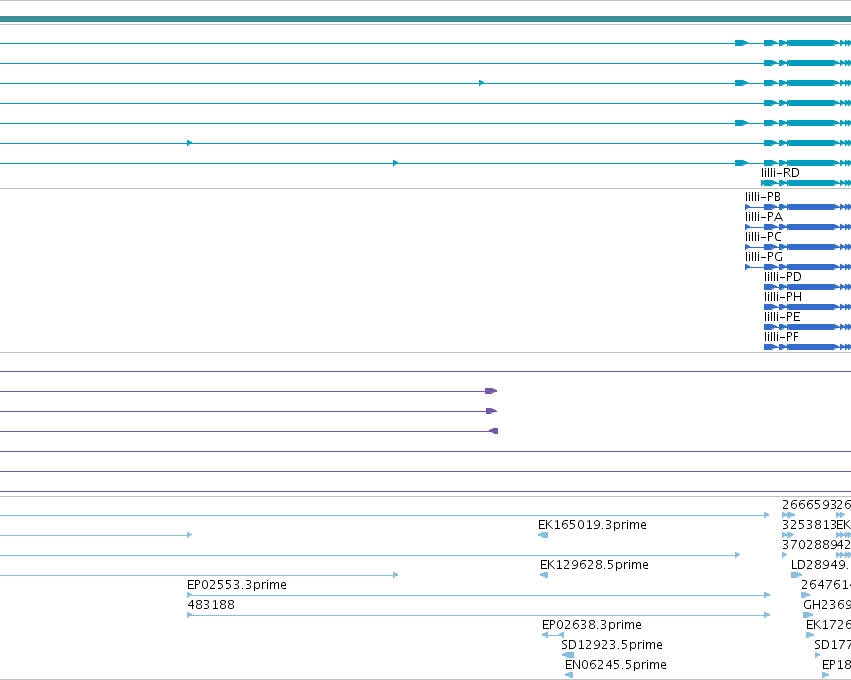Screen dimensions: 851x680
Task: Open the GH2369 EST label
Action: (827, 605)
